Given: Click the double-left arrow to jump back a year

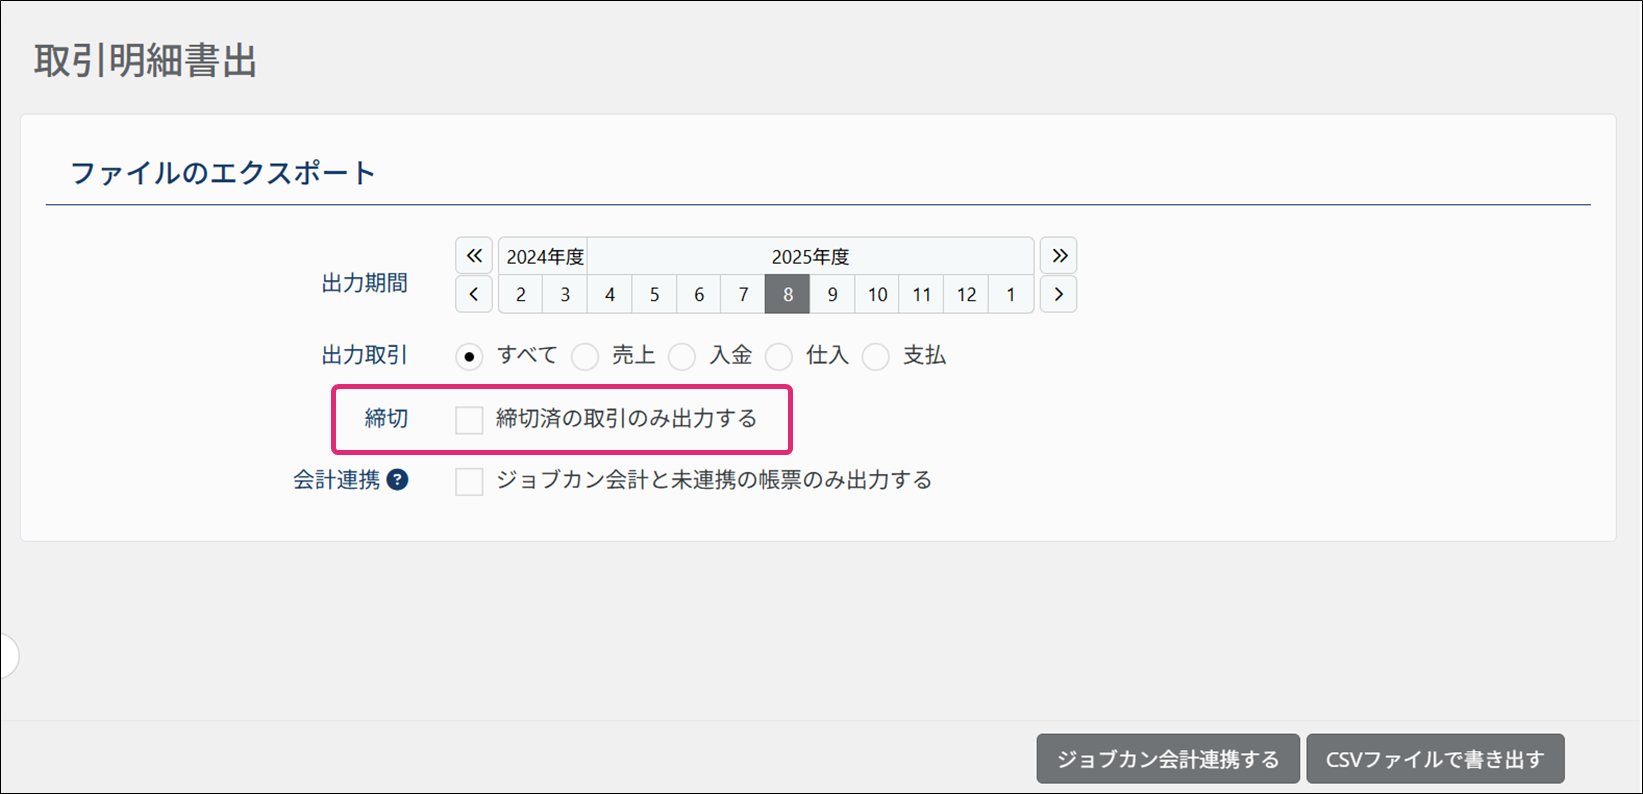Looking at the screenshot, I should point(474,256).
